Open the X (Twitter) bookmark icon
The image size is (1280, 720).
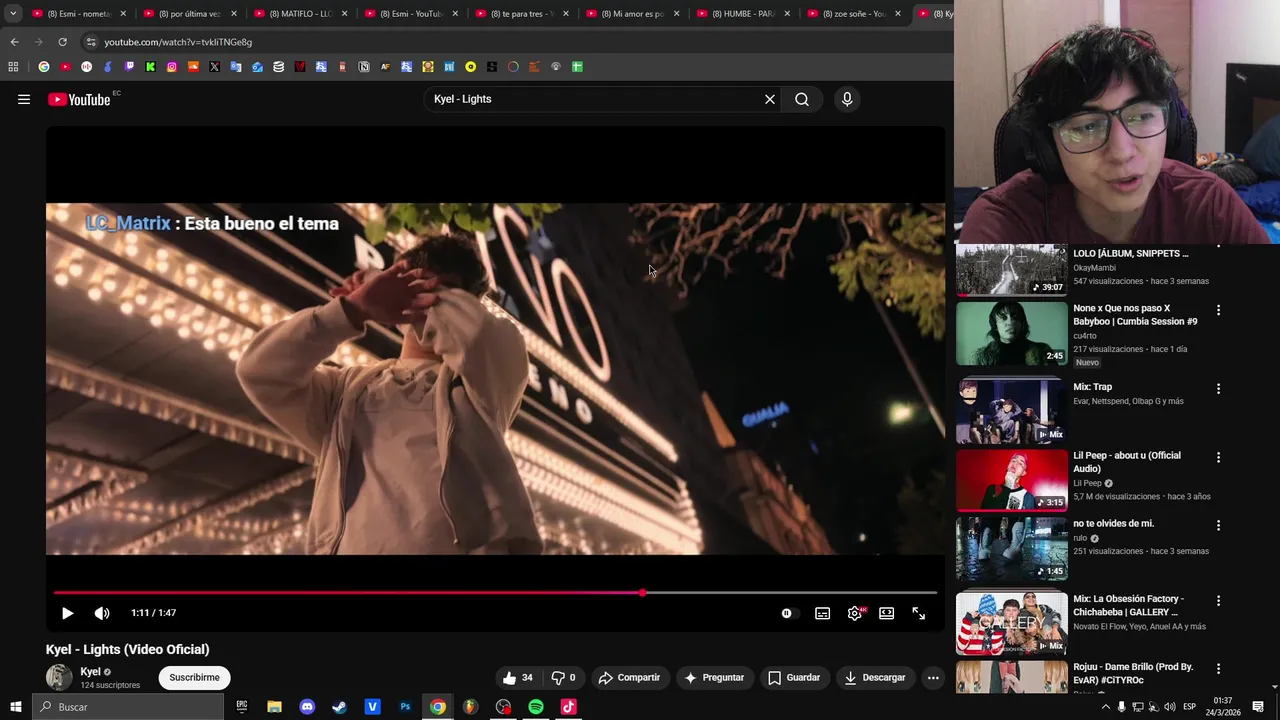[x=214, y=67]
